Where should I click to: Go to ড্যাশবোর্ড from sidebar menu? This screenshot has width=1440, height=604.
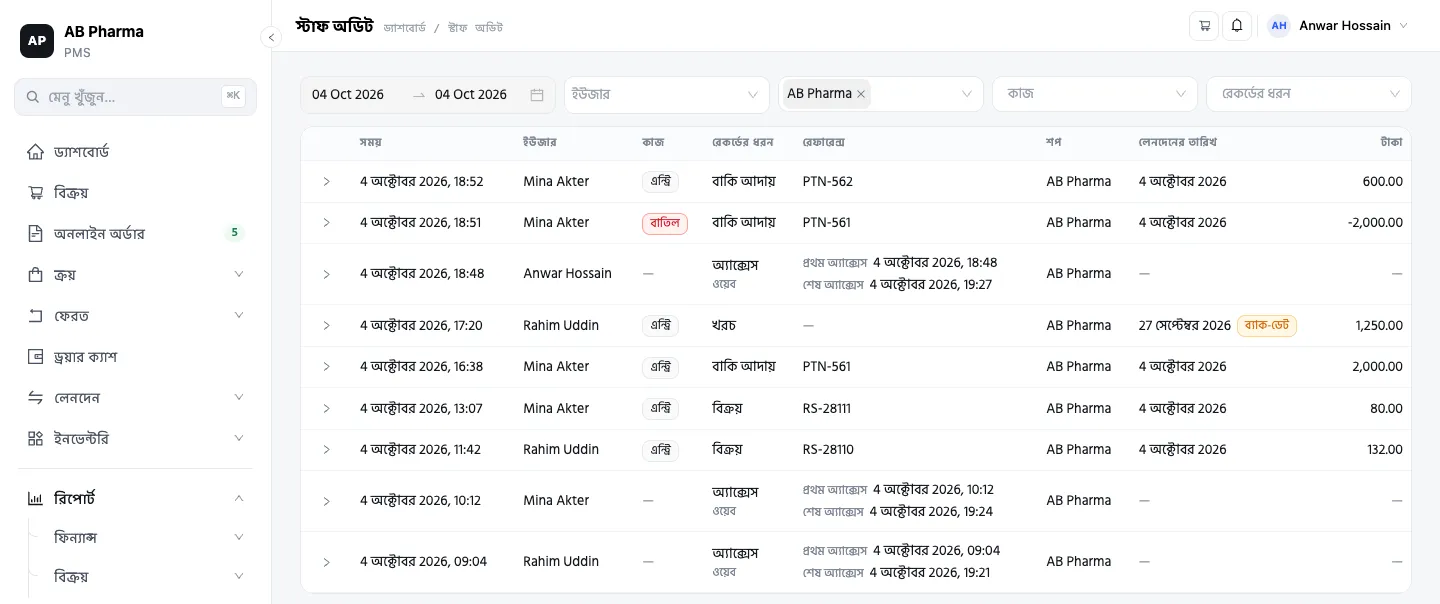click(135, 152)
